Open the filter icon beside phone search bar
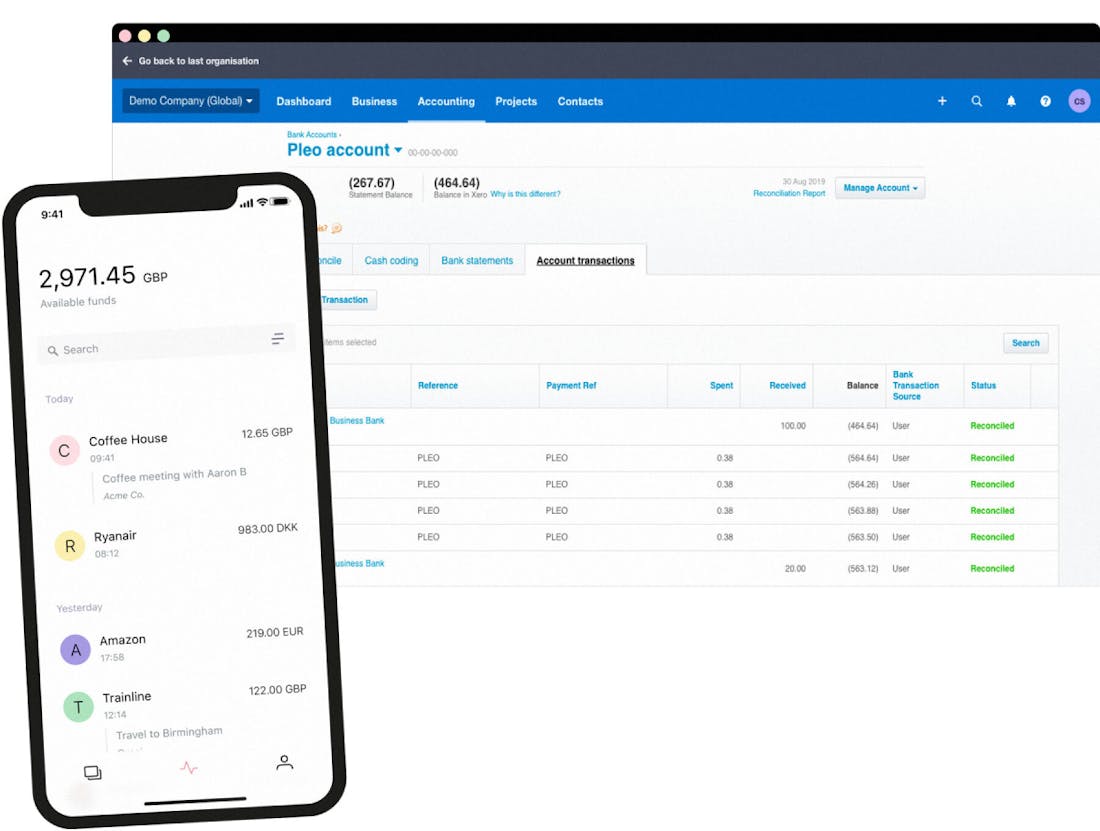The width and height of the screenshot is (1100, 831). (x=279, y=339)
